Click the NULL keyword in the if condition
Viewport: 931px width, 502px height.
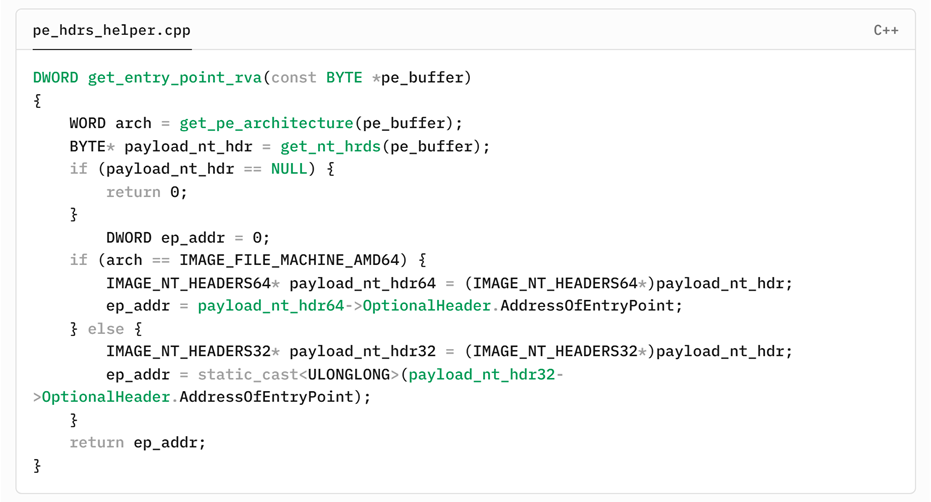click(289, 169)
